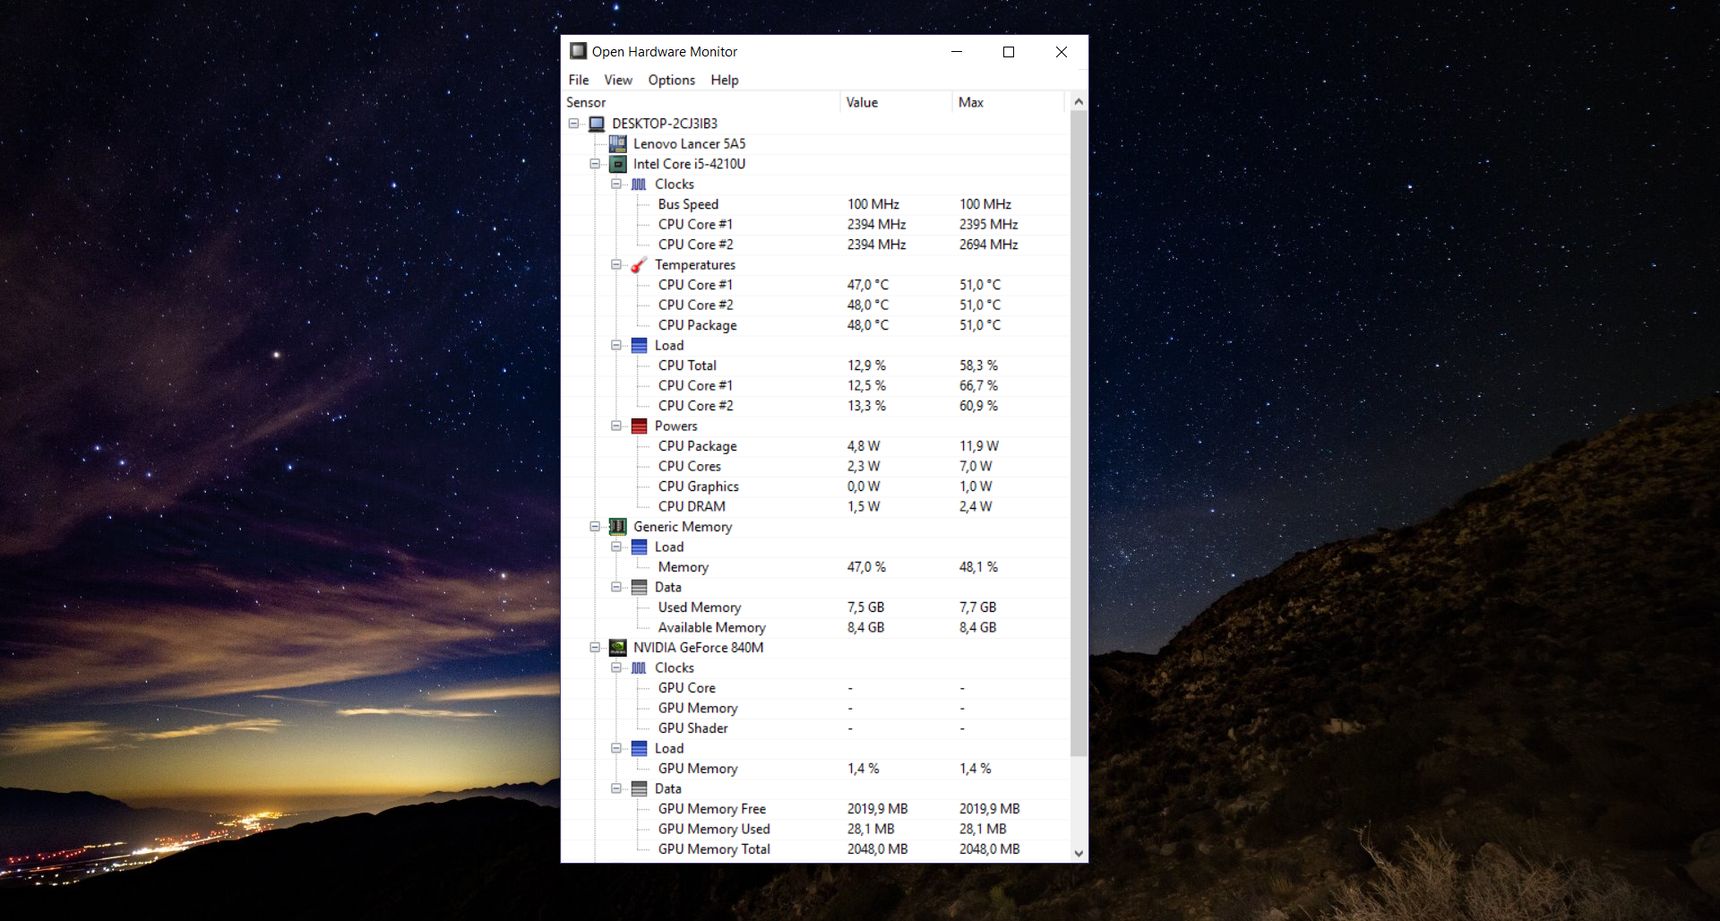Click the Open Hardware Monitor title bar icon
The height and width of the screenshot is (921, 1720).
point(578,51)
